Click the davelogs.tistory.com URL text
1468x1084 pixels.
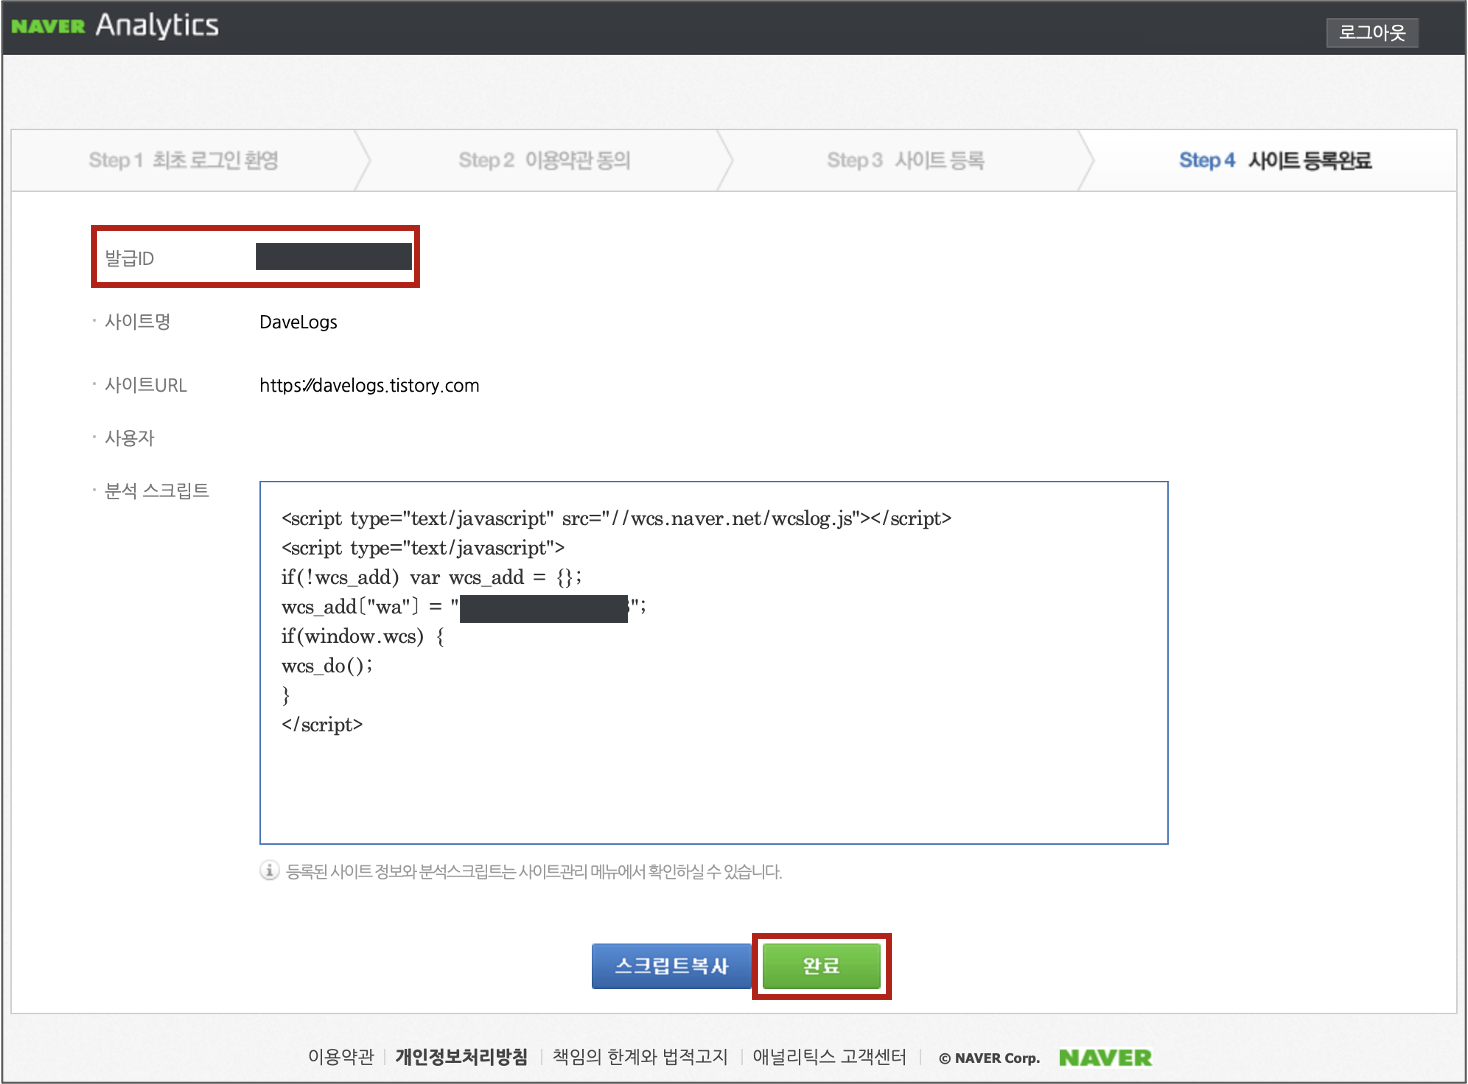(369, 385)
